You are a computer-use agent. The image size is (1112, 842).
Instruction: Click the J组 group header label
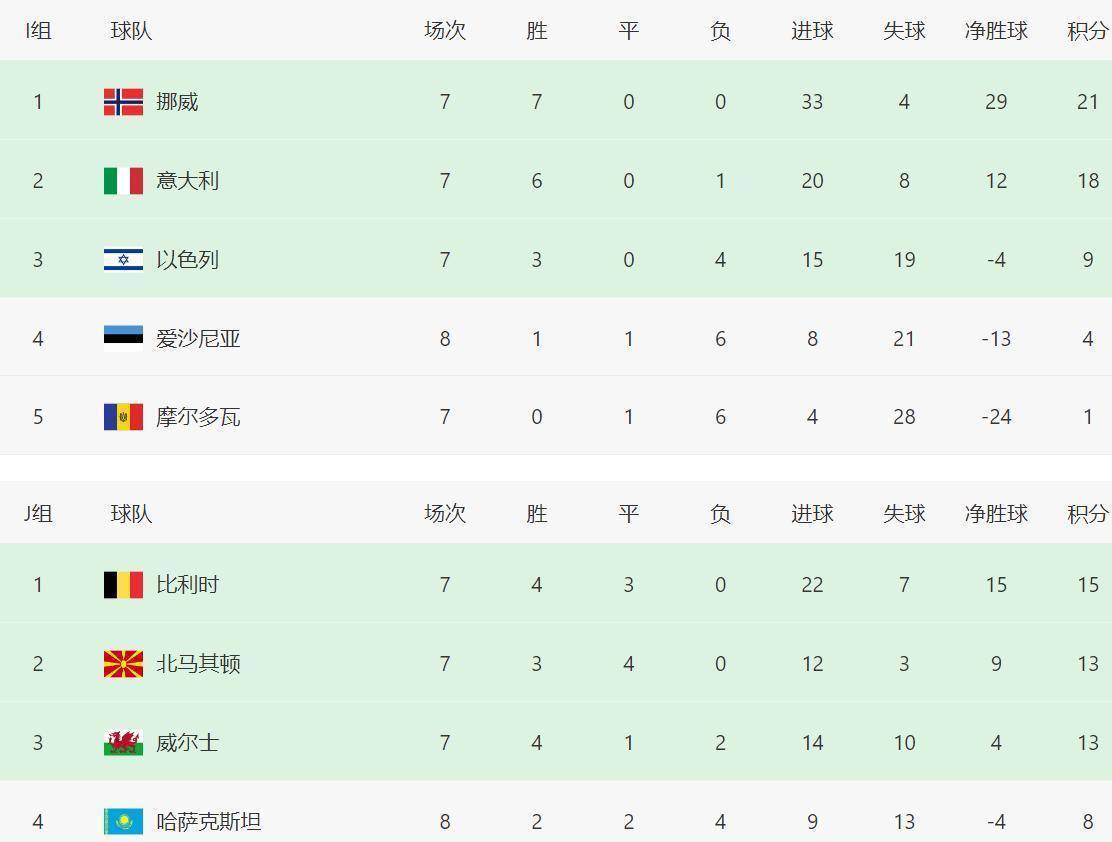(38, 514)
